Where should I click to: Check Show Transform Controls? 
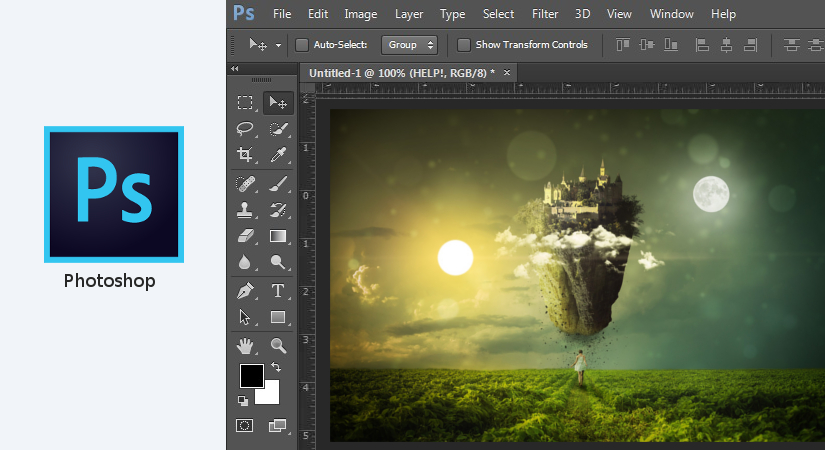[x=464, y=45]
